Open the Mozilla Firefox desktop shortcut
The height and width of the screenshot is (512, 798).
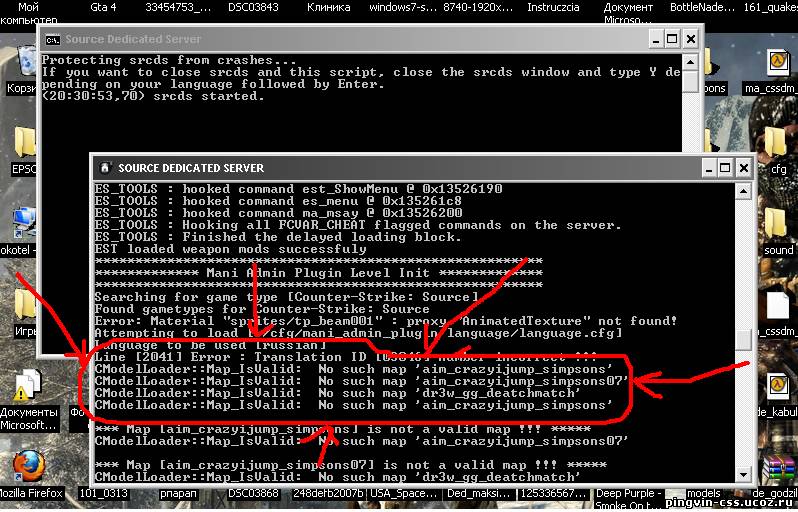click(28, 466)
